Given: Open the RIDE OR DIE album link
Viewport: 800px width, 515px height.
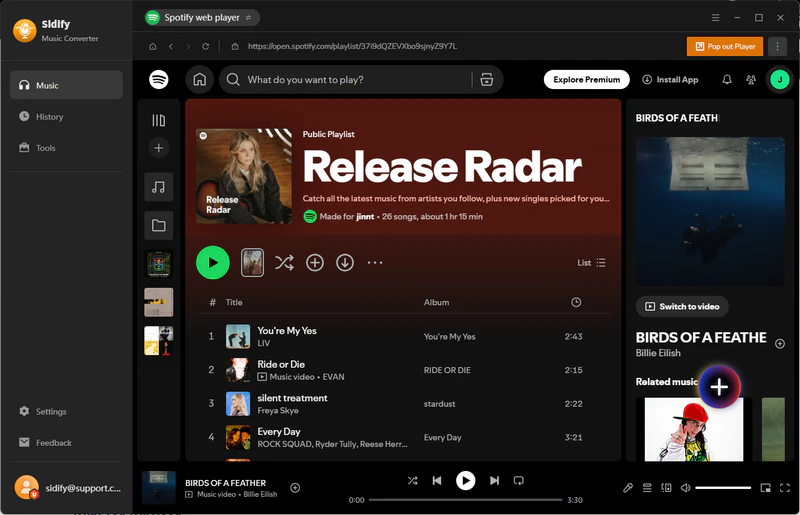Looking at the screenshot, I should (447, 370).
